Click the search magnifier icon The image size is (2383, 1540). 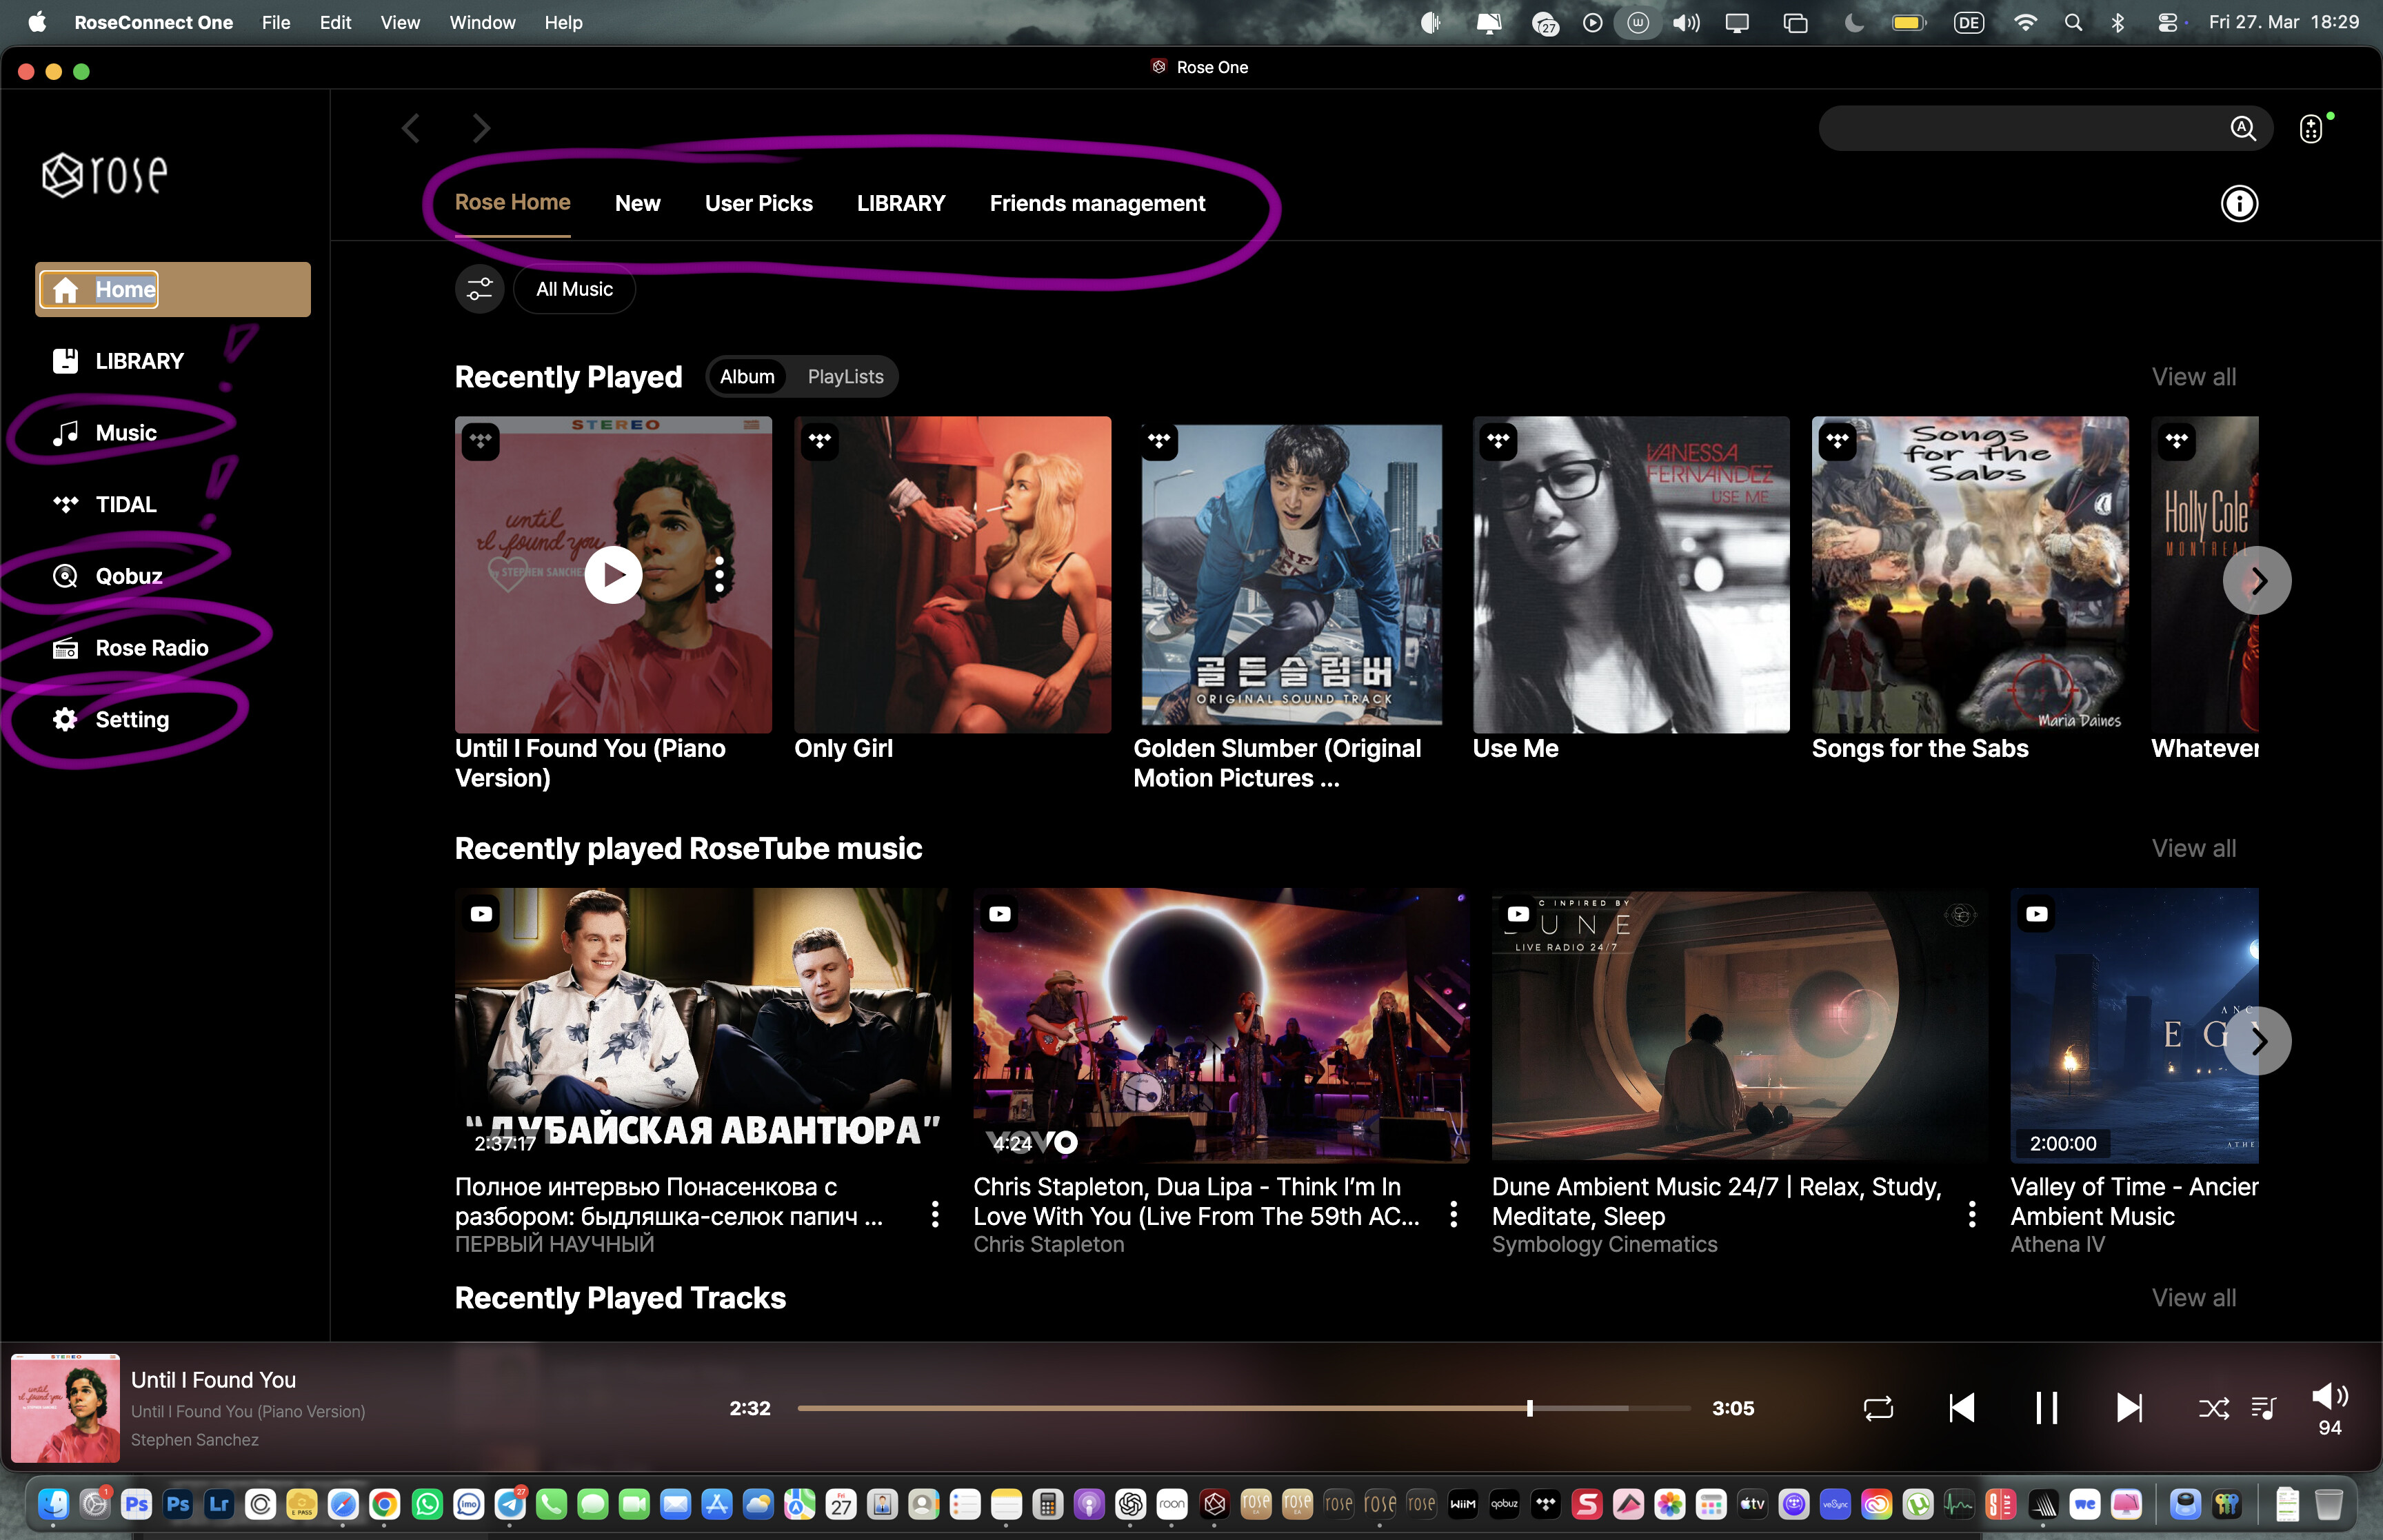(2242, 129)
